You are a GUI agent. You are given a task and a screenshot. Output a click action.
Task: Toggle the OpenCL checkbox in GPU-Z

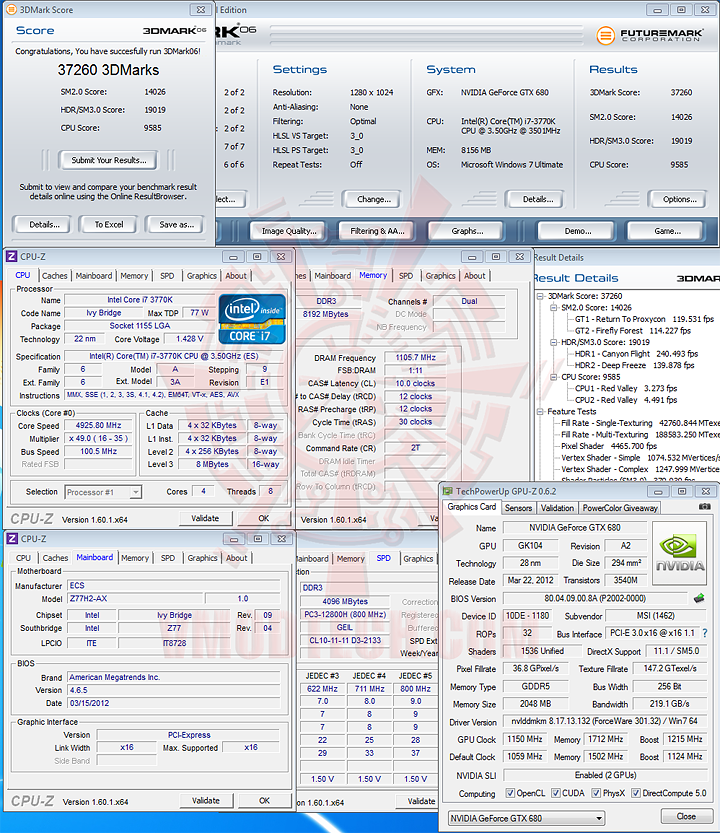[x=510, y=793]
